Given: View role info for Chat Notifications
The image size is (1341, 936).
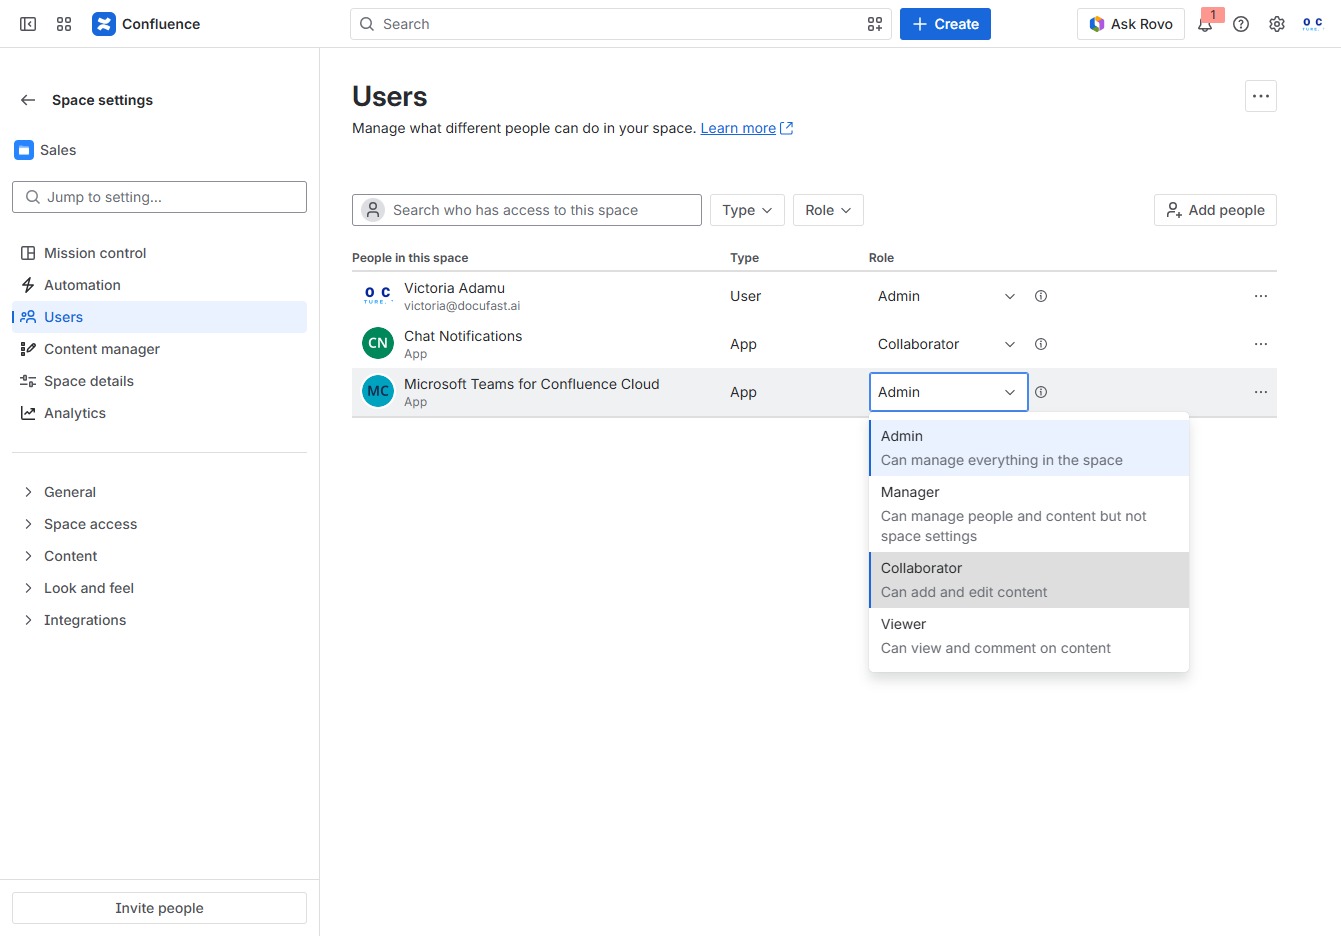Looking at the screenshot, I should click(1041, 344).
